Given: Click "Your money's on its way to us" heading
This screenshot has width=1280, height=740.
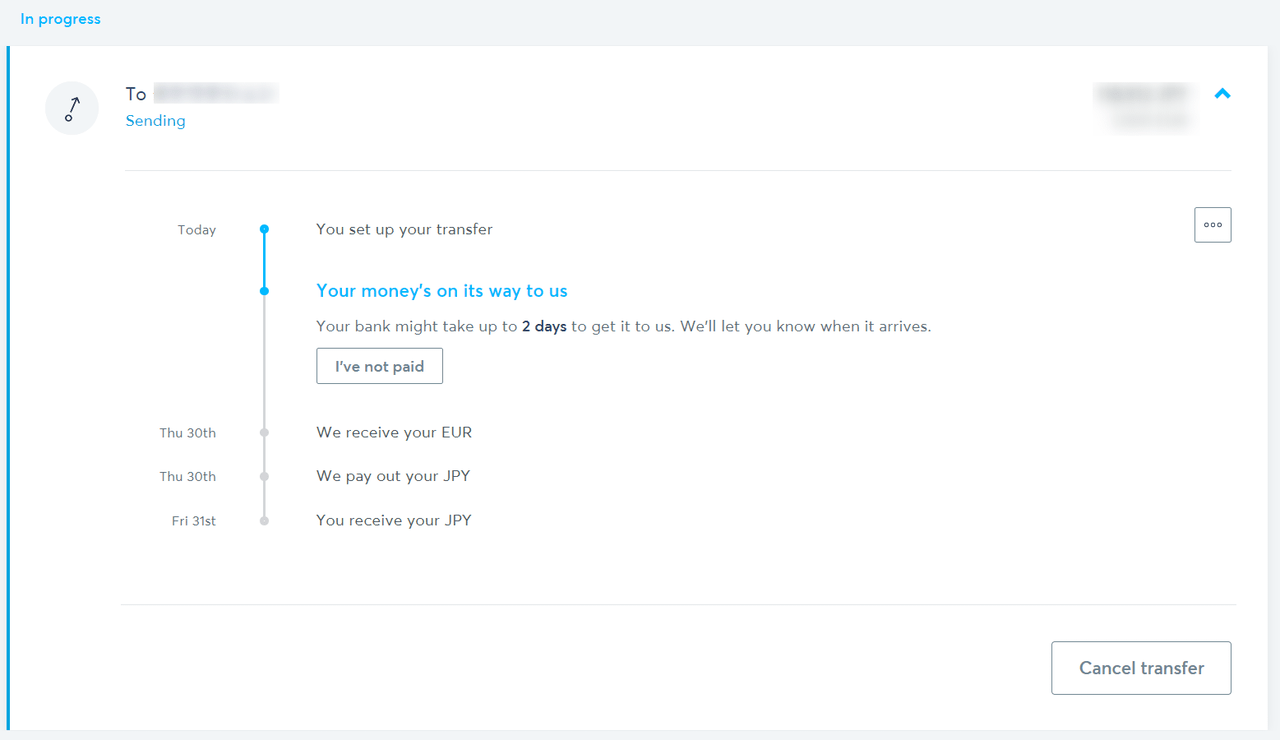Looking at the screenshot, I should pyautogui.click(x=441, y=291).
